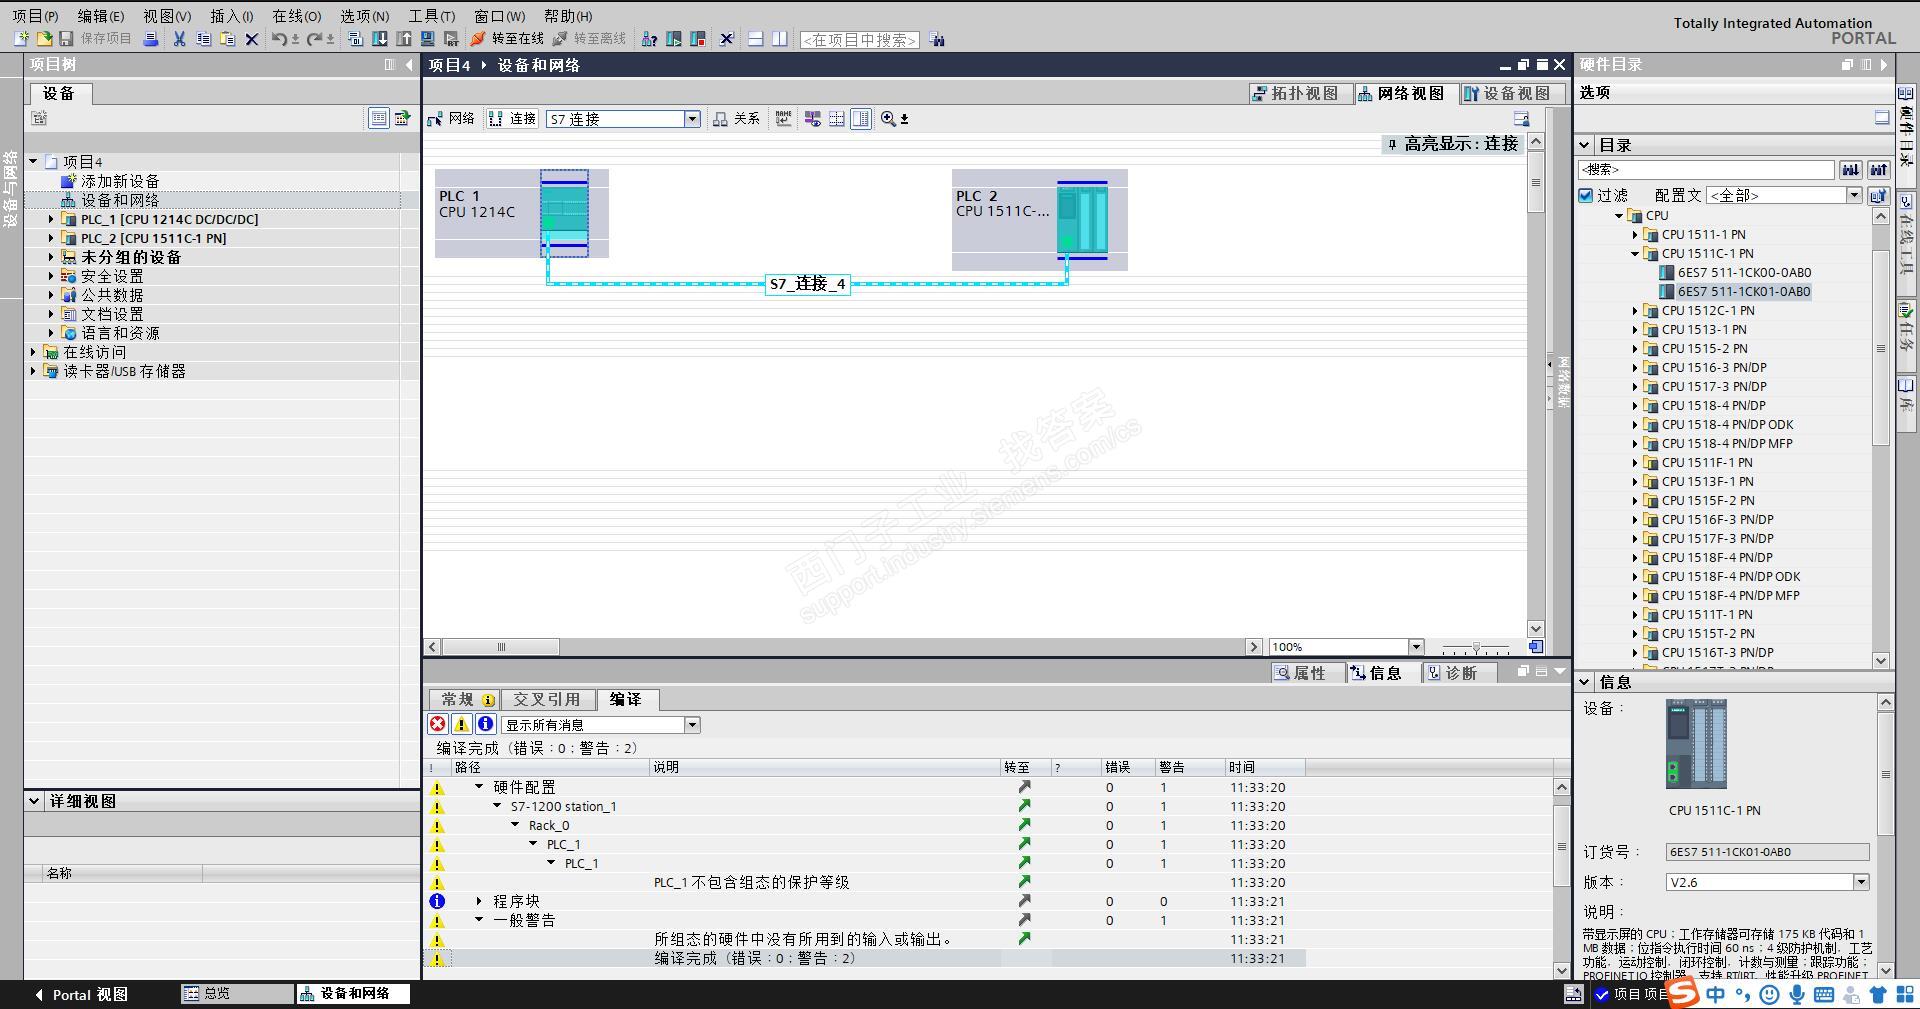Screen dimensions: 1920x1009
Task: Toggle the errors filter button in compile tab
Action: (x=438, y=724)
